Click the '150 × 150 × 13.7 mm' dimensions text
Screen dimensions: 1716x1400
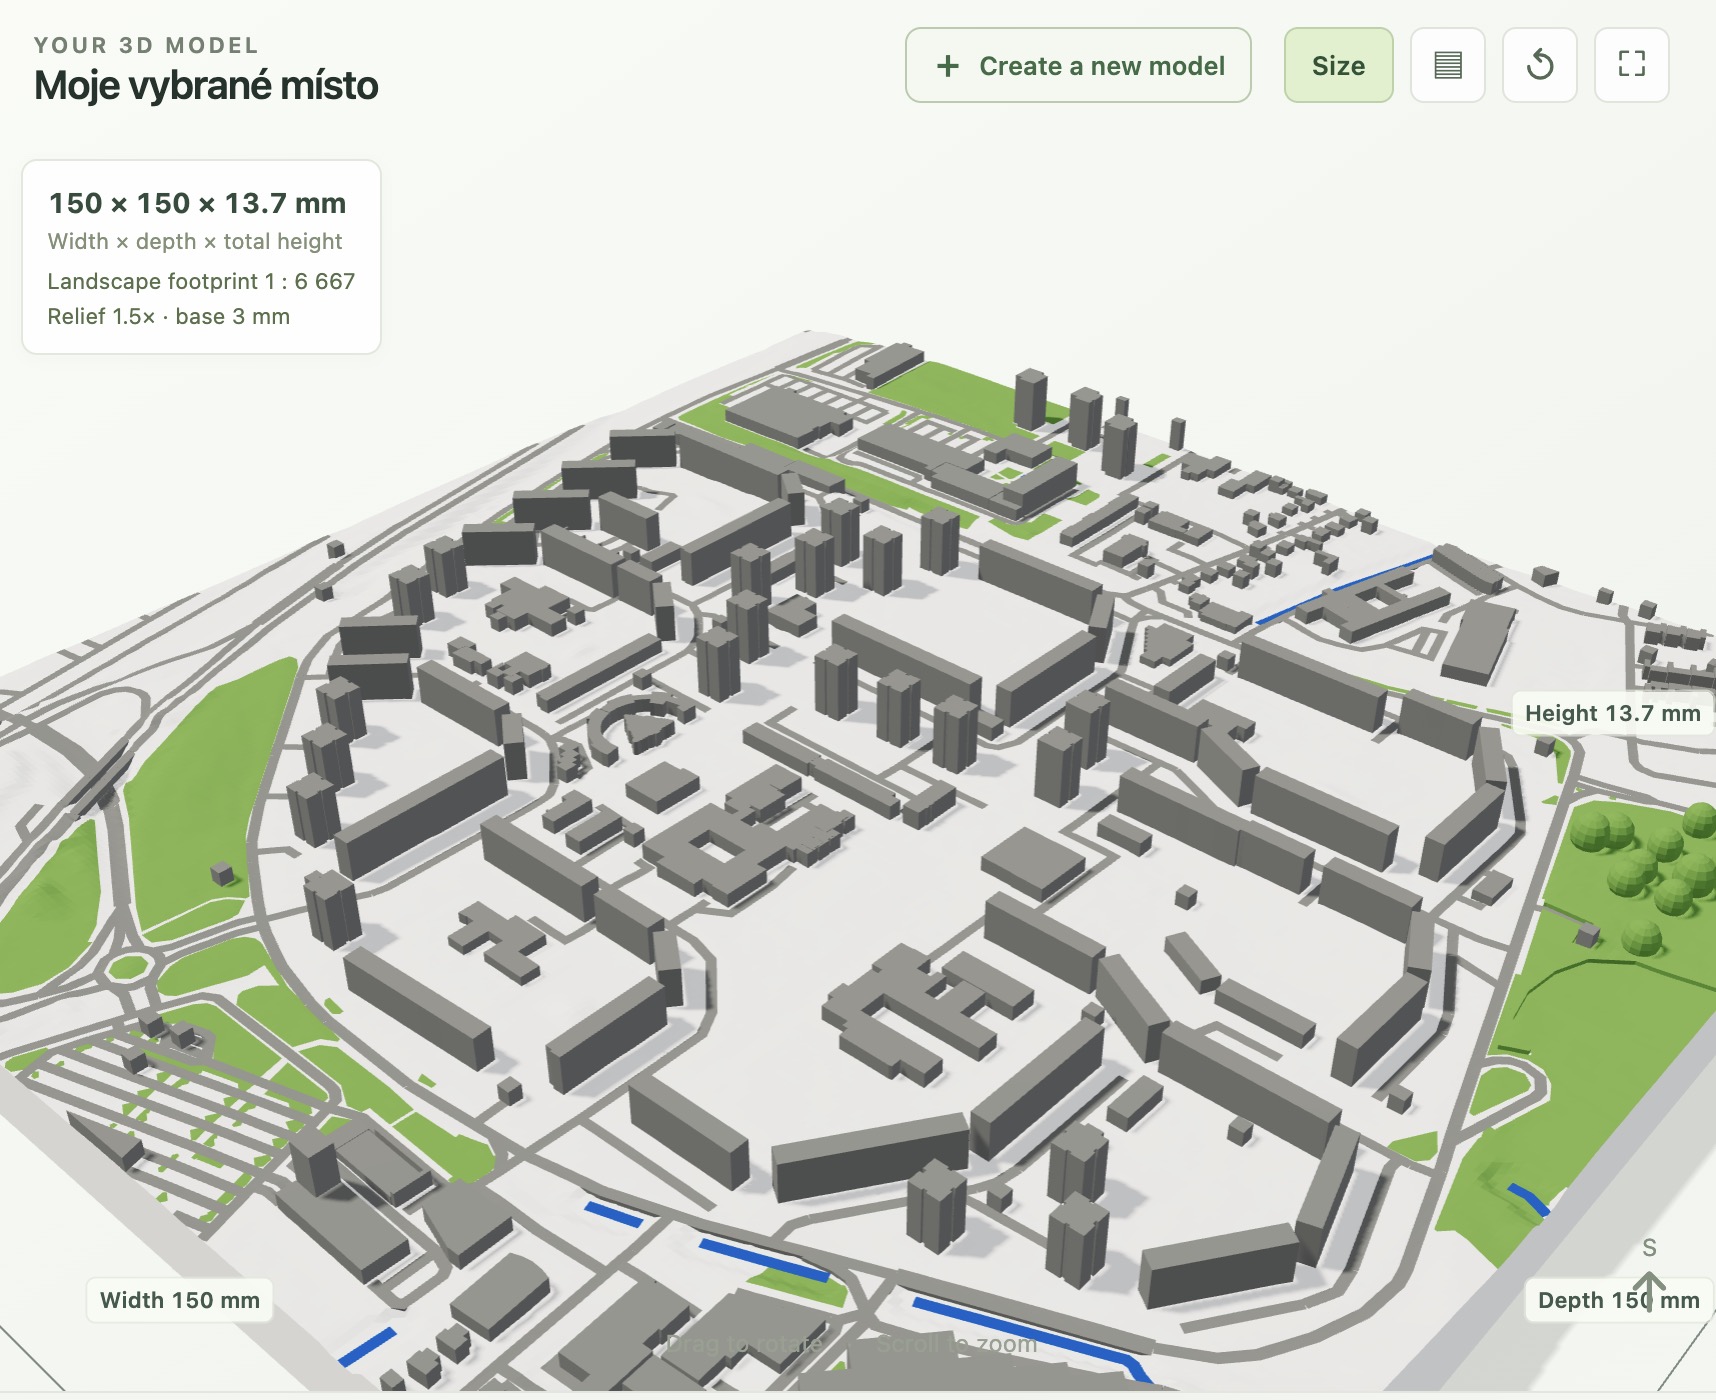[198, 203]
